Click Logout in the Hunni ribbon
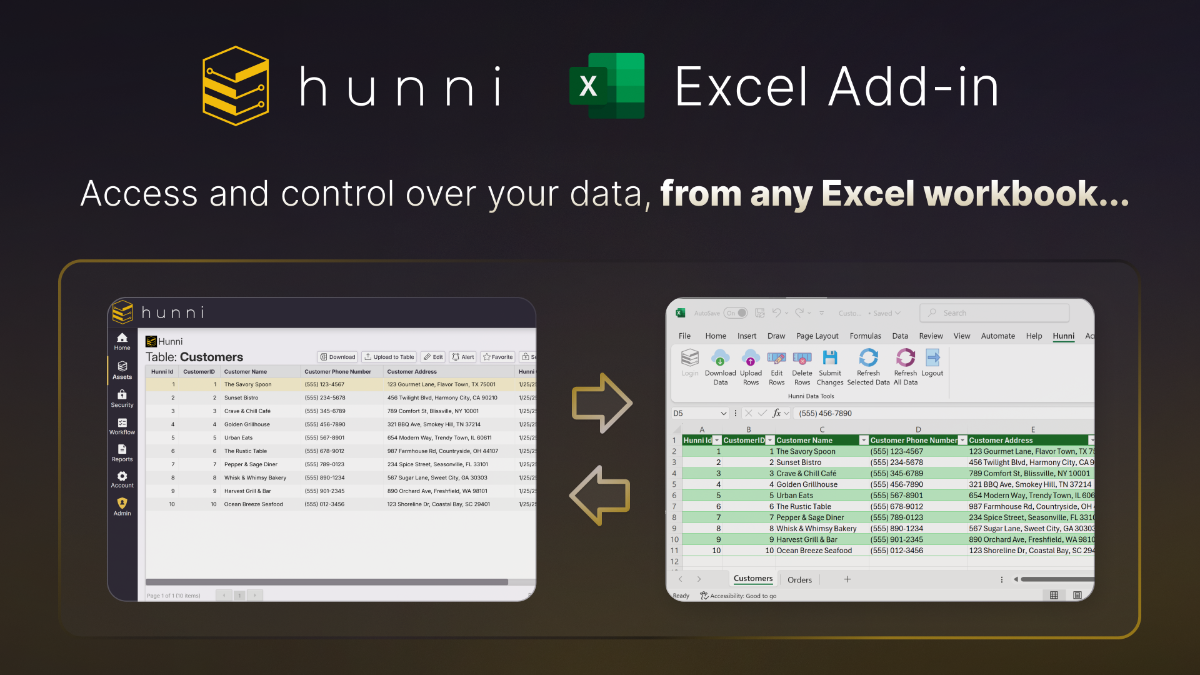Screen dimensions: 1200x675 tap(932, 362)
